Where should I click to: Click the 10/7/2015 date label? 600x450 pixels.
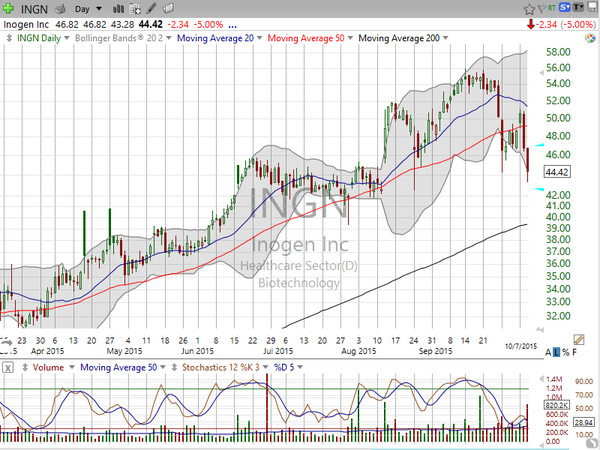point(521,346)
